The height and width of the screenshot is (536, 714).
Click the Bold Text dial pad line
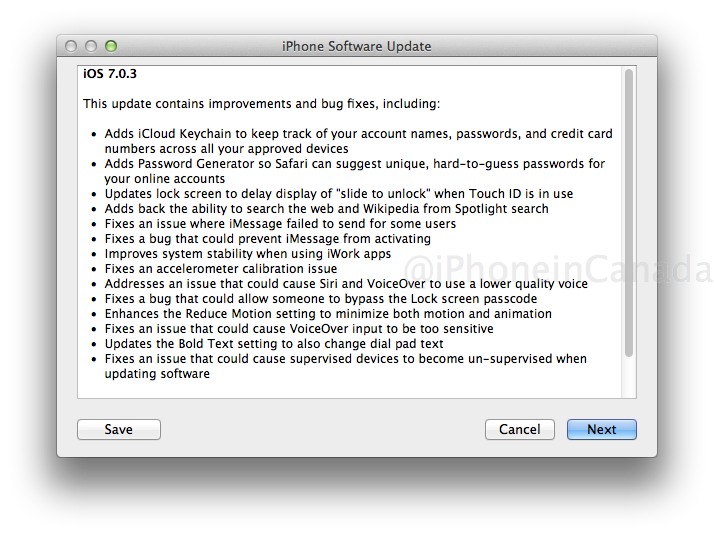click(x=274, y=344)
